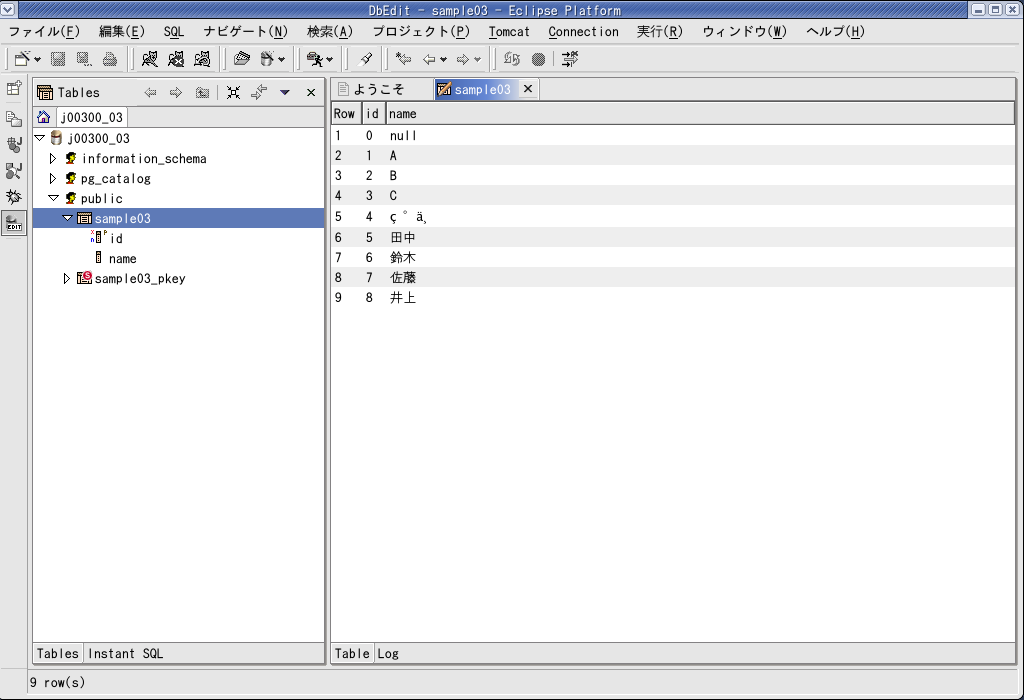The image size is (1024, 700).
Task: Click the main toolbar back arrow
Action: click(429, 59)
